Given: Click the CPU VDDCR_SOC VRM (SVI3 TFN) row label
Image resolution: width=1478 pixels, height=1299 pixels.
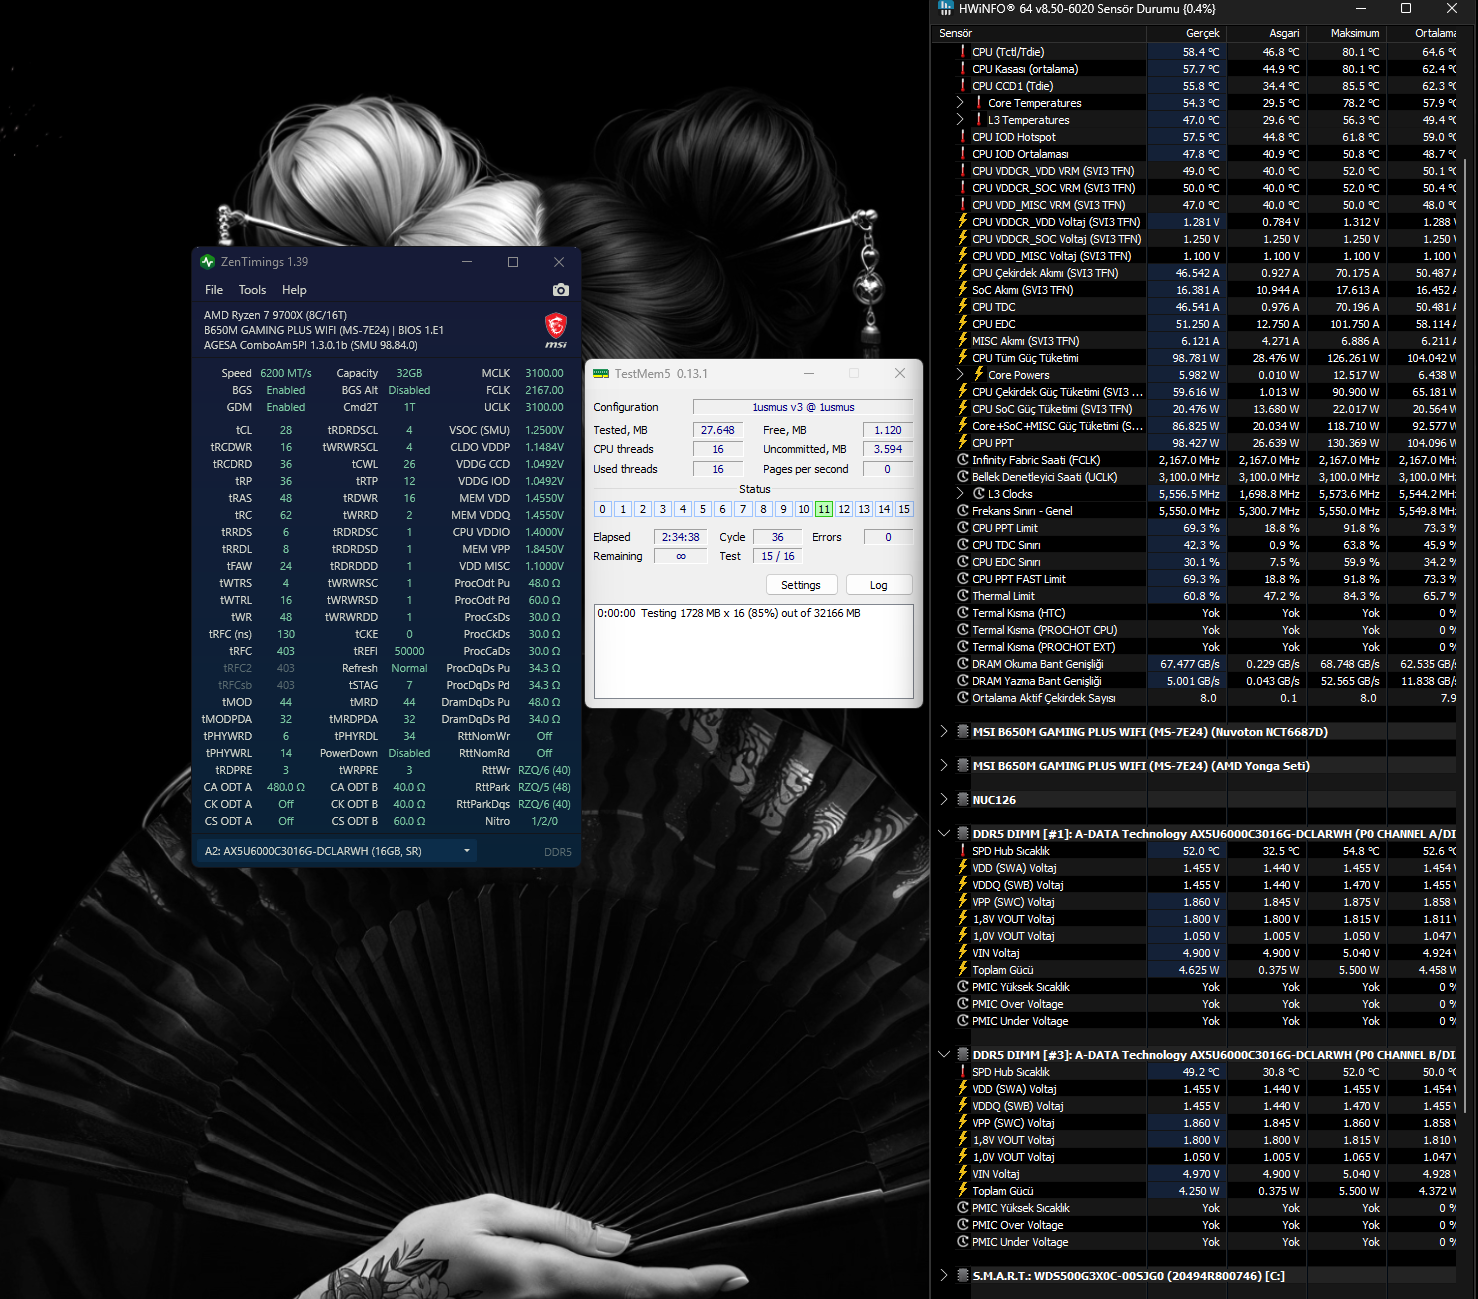Looking at the screenshot, I should click(1054, 188).
